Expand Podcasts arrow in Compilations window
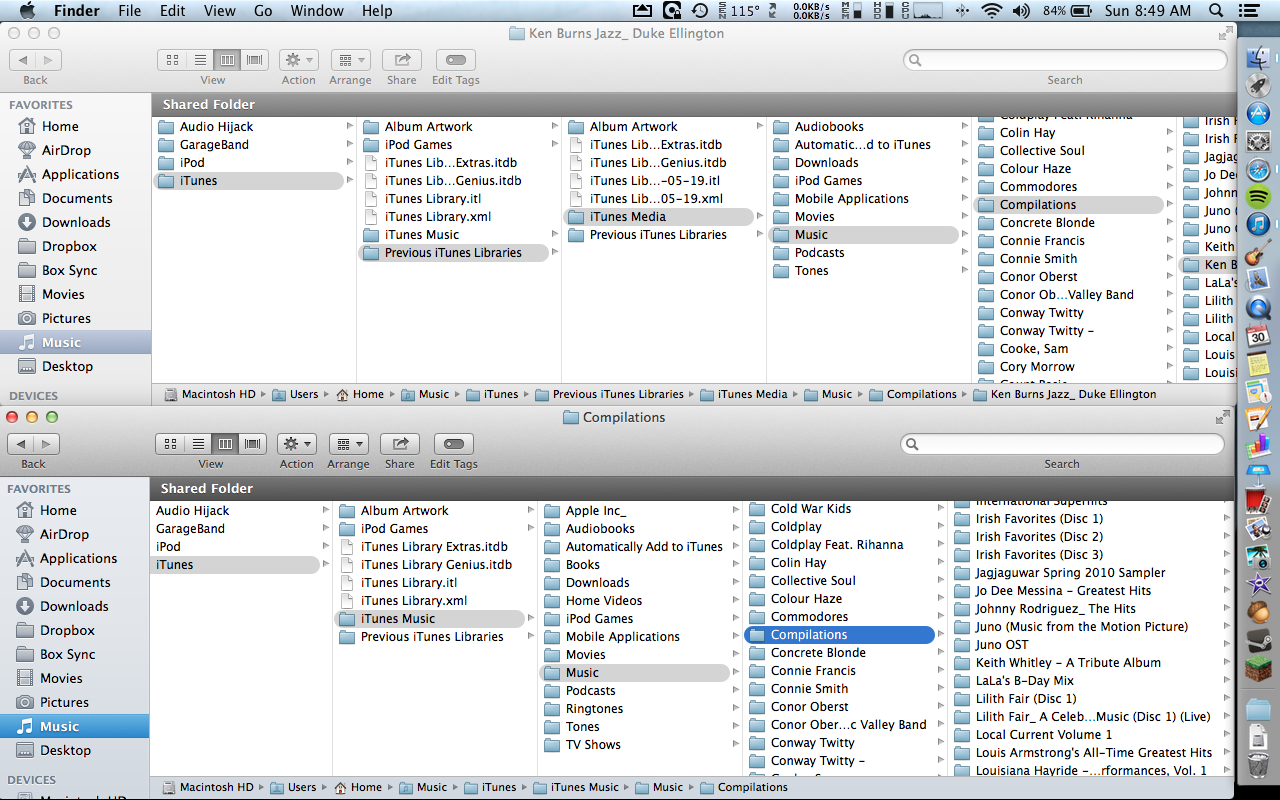This screenshot has height=800, width=1280. (736, 691)
